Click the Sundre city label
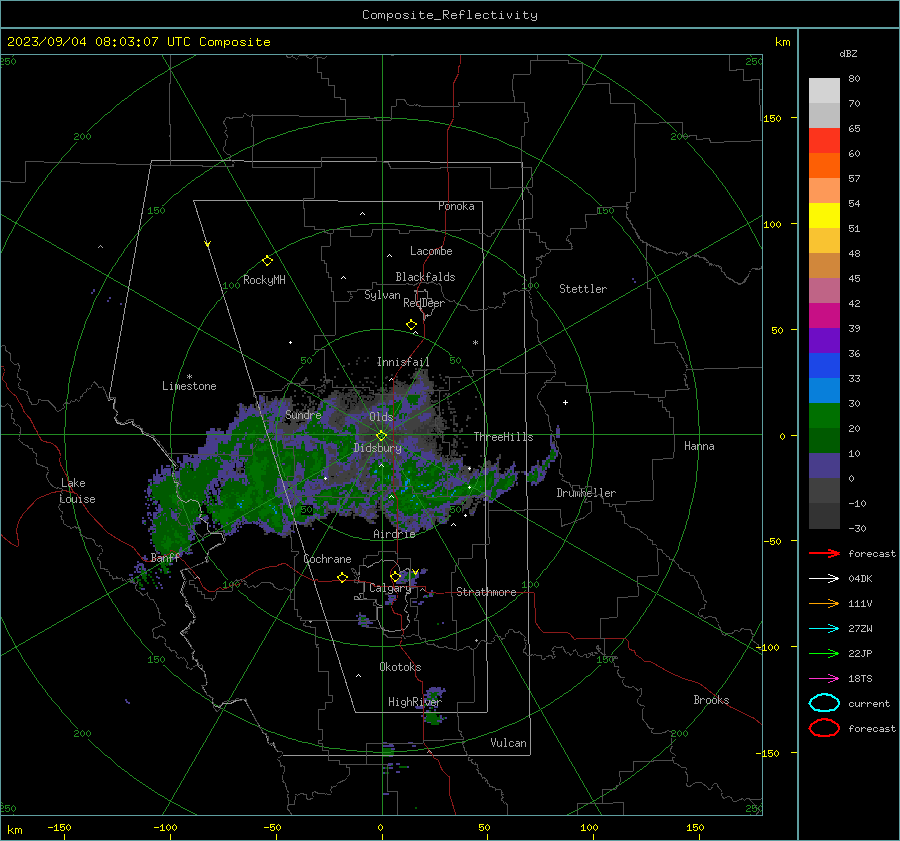The width and height of the screenshot is (900, 841). tap(303, 414)
